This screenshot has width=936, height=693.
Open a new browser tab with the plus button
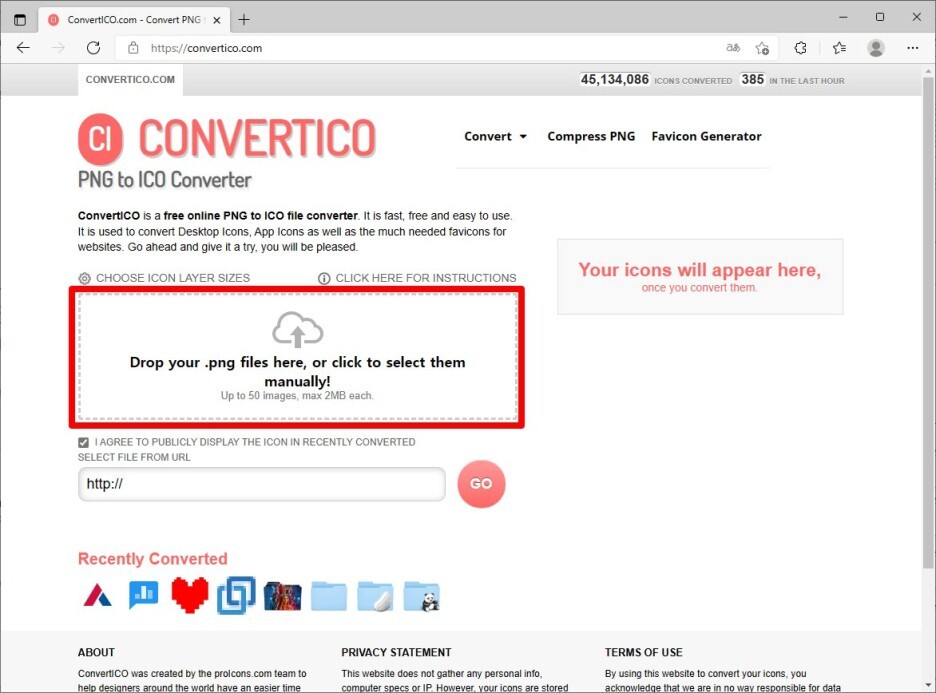(x=244, y=20)
